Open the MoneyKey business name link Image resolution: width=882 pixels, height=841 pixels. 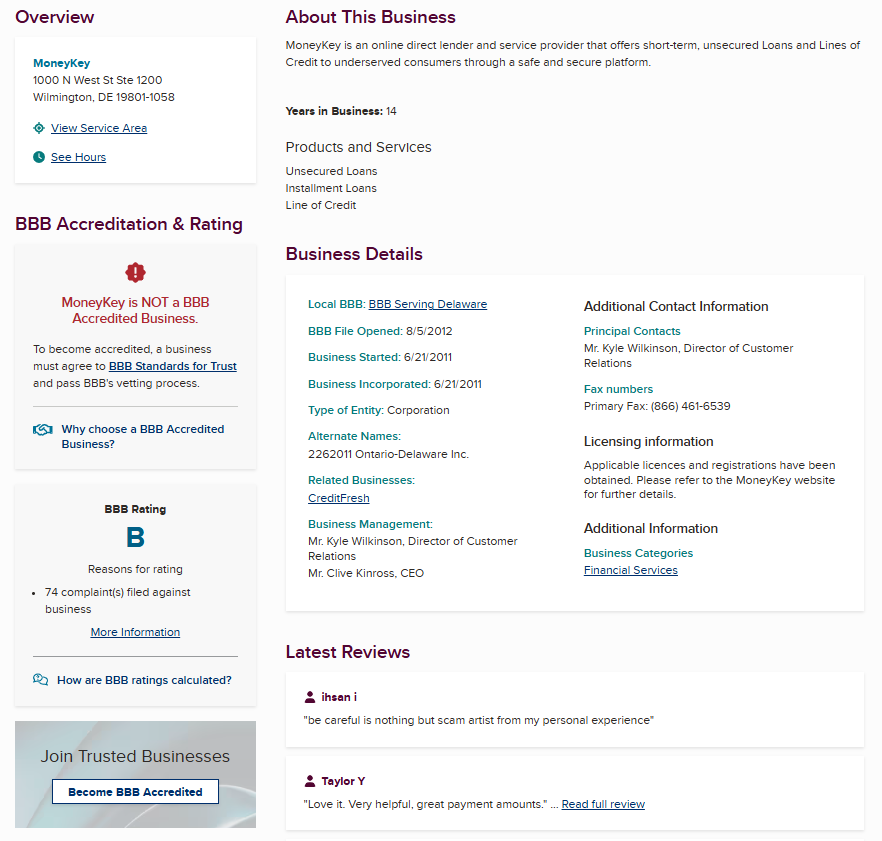click(x=61, y=63)
